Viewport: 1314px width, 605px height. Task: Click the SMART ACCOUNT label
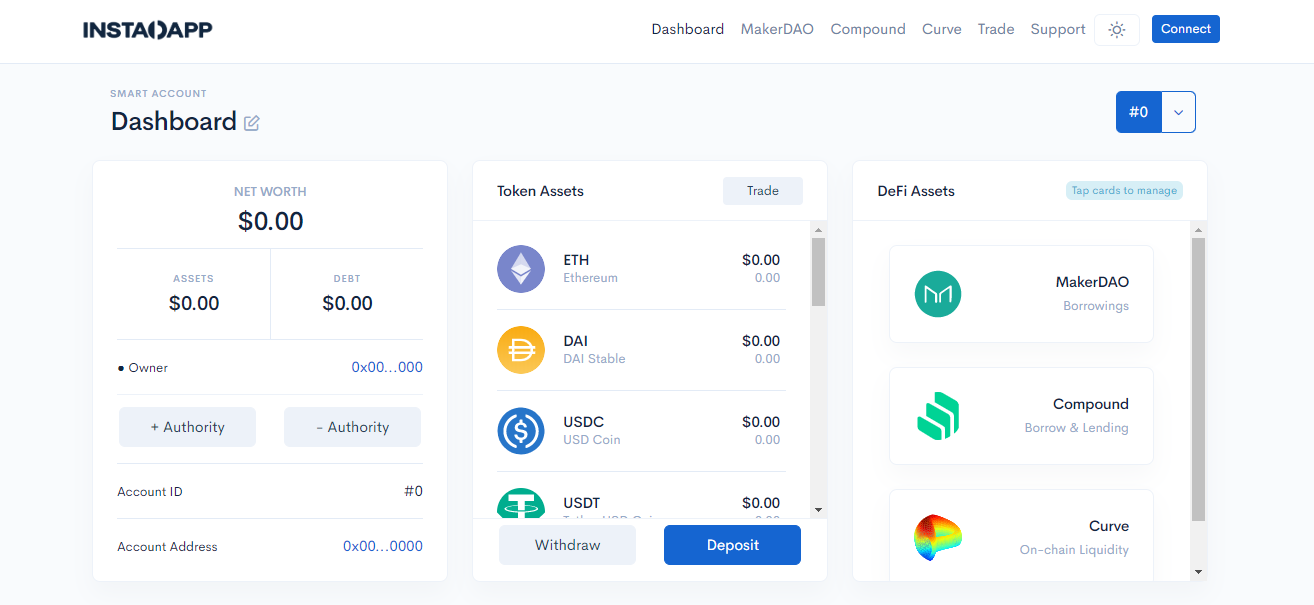point(158,93)
